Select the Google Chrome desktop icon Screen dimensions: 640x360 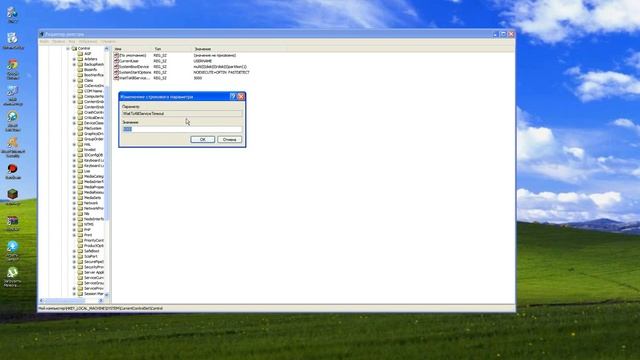13,65
